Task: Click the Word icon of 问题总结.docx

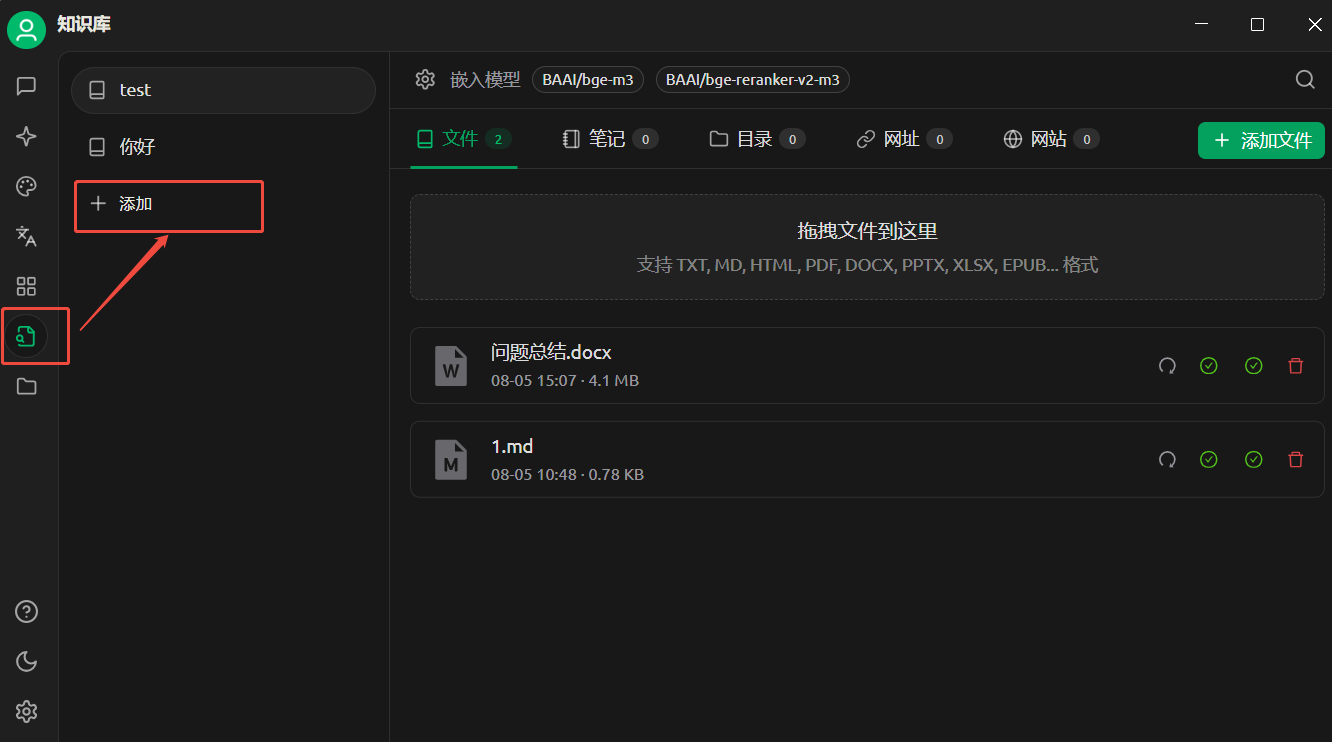Action: pyautogui.click(x=451, y=366)
